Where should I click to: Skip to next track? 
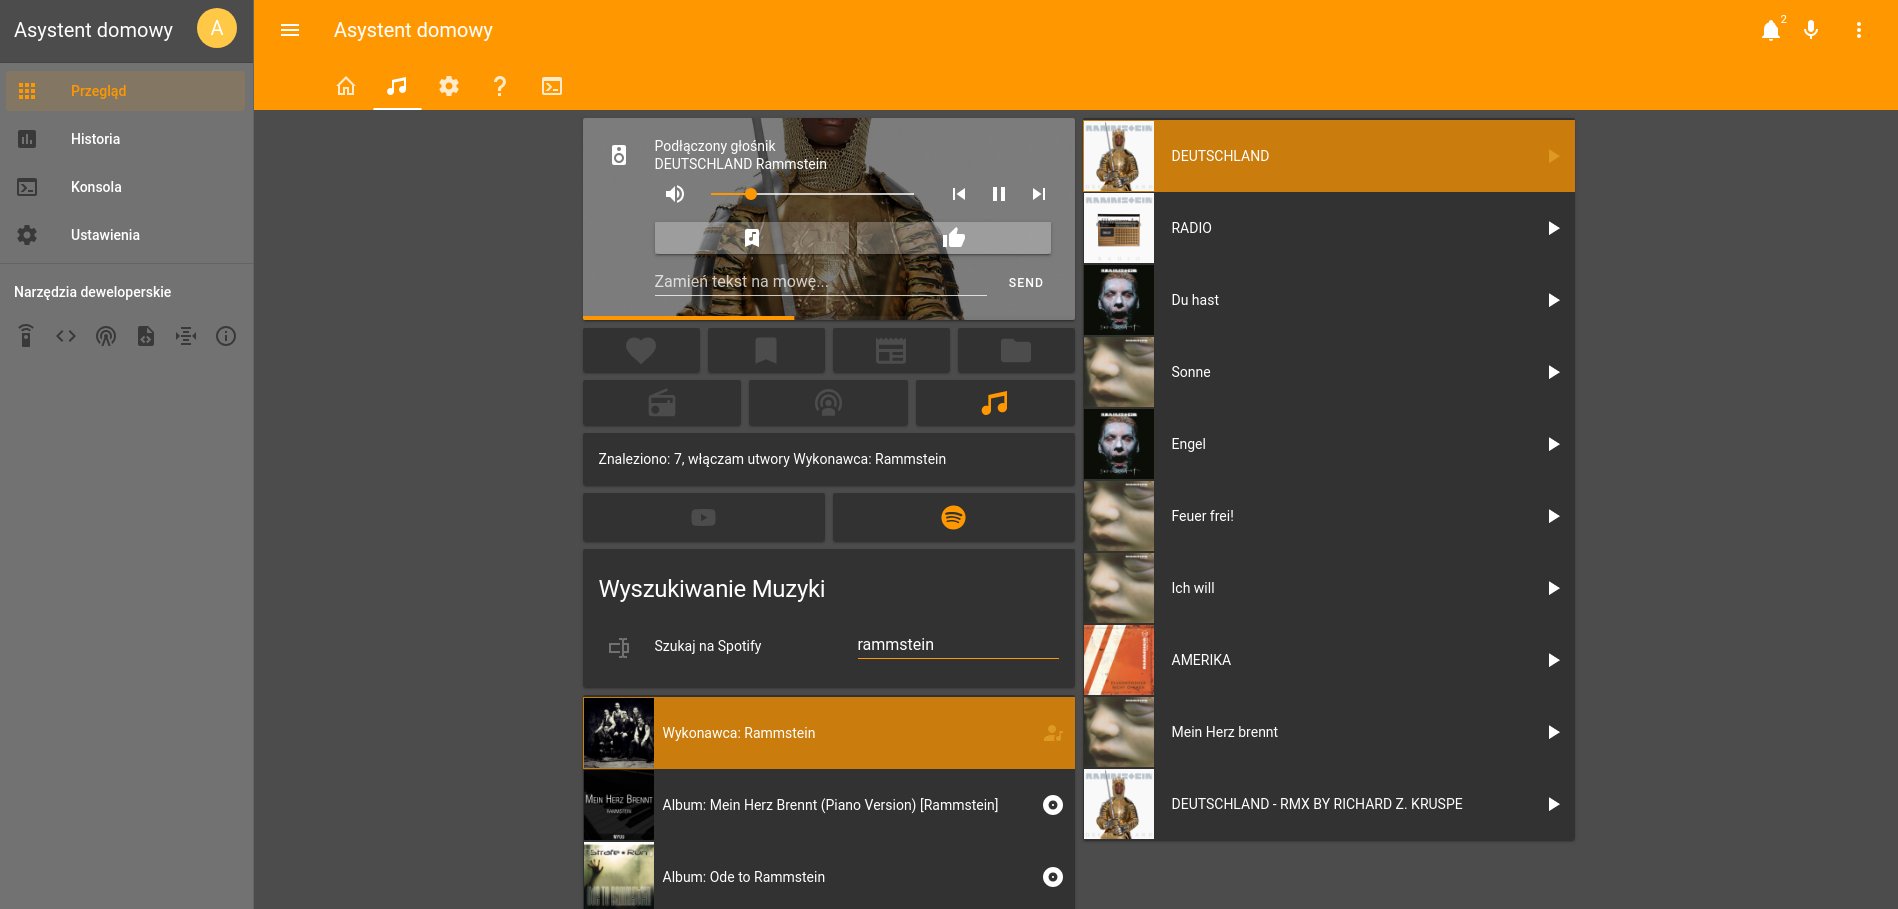[1039, 194]
